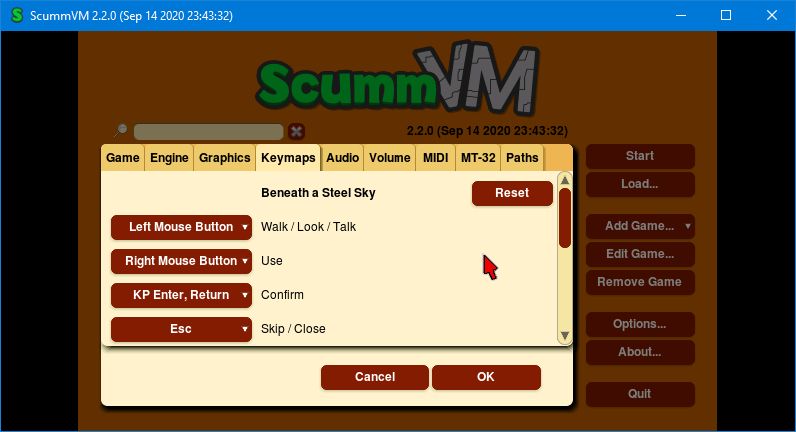Close the ScummVM window

pyautogui.click(x=772, y=15)
